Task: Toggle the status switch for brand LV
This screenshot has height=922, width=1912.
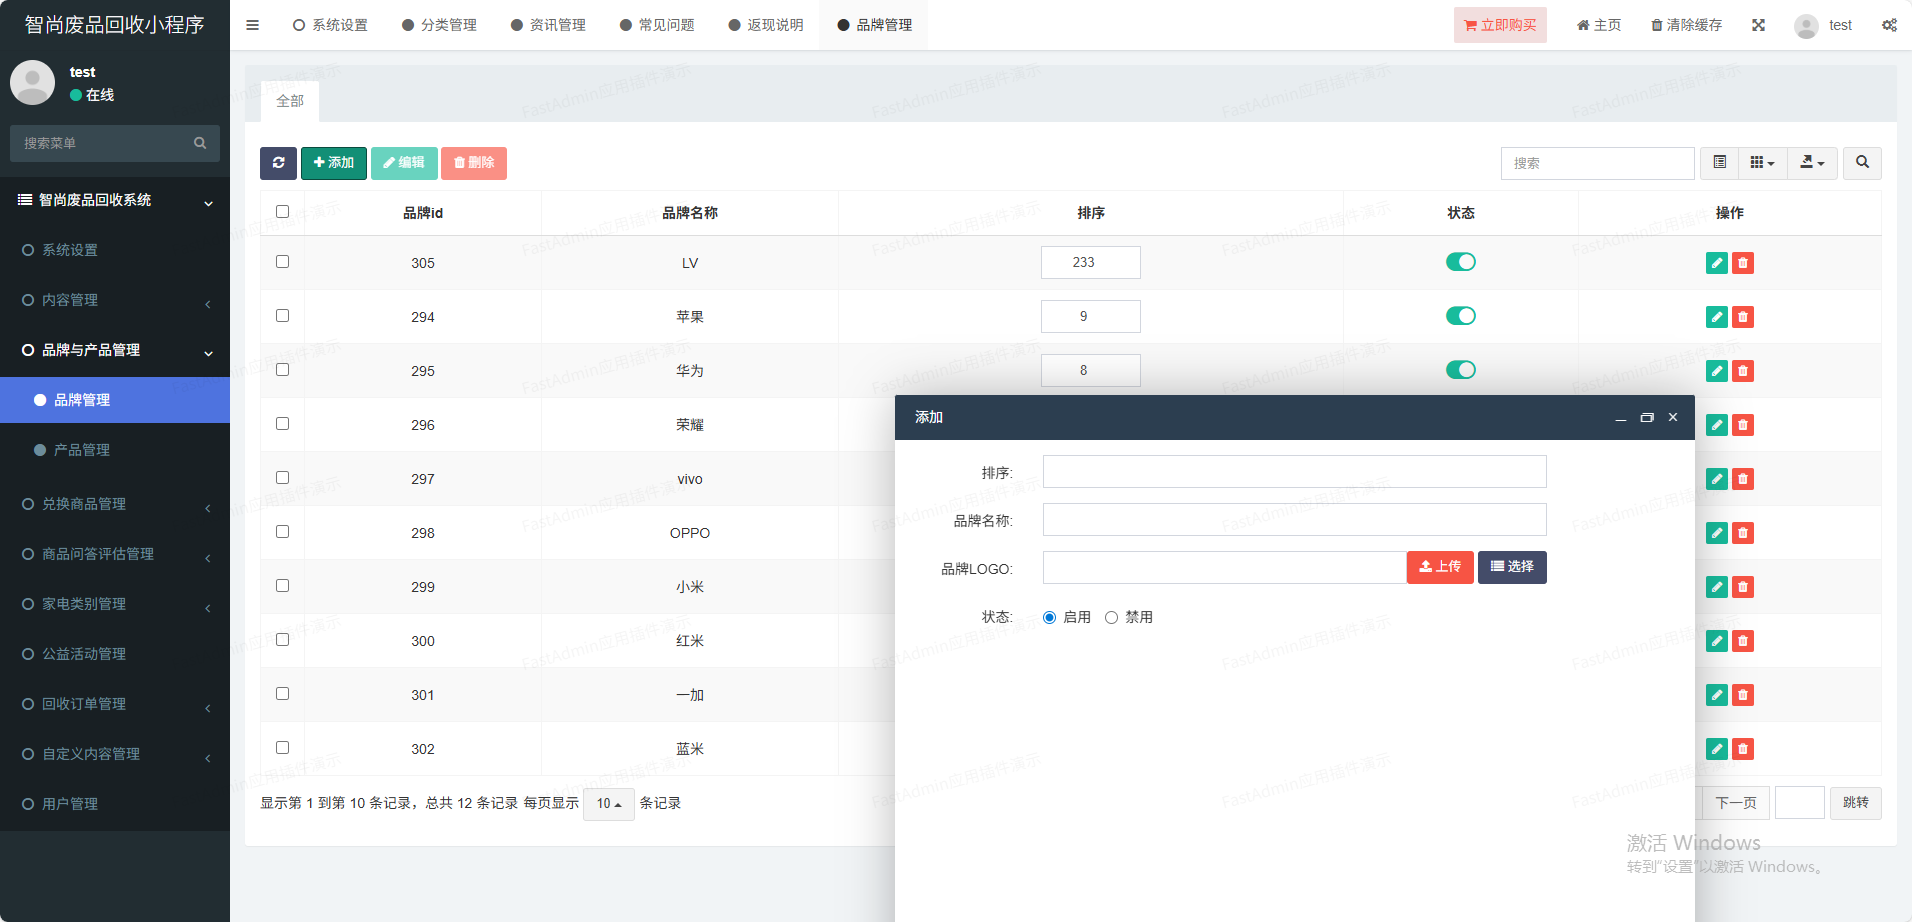Action: [1460, 262]
